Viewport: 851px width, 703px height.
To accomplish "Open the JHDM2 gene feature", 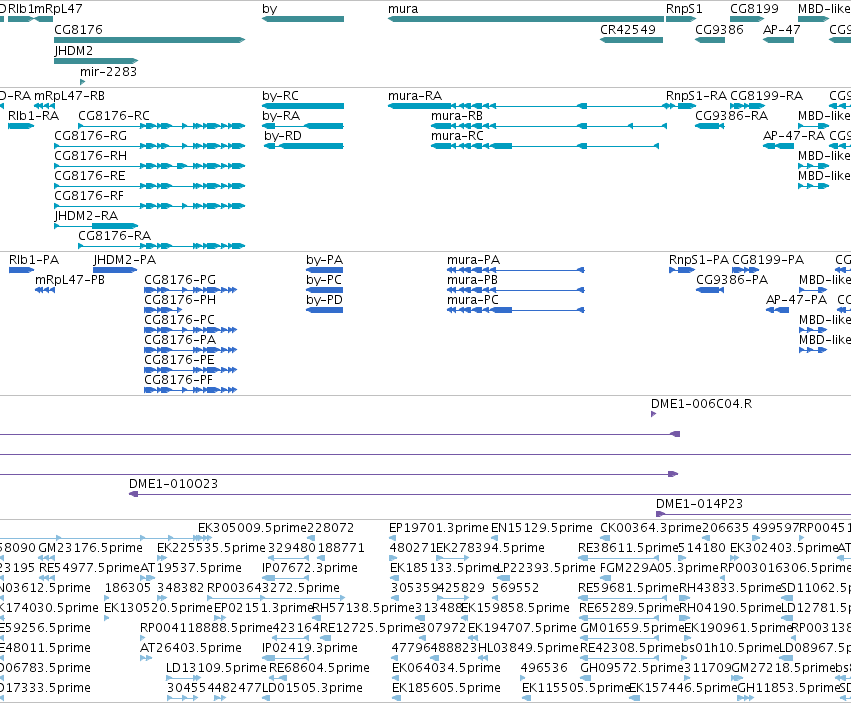I will coord(96,61).
